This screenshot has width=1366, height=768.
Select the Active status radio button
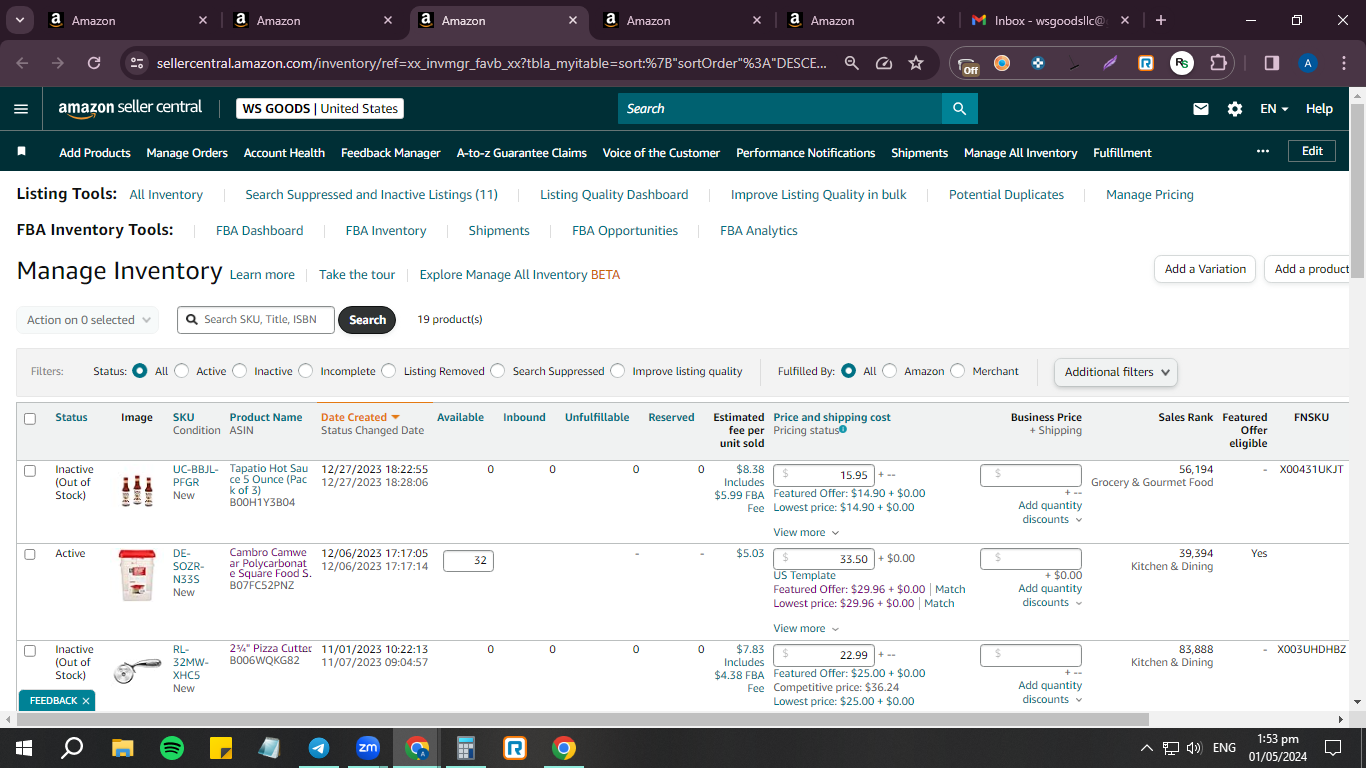(x=181, y=371)
